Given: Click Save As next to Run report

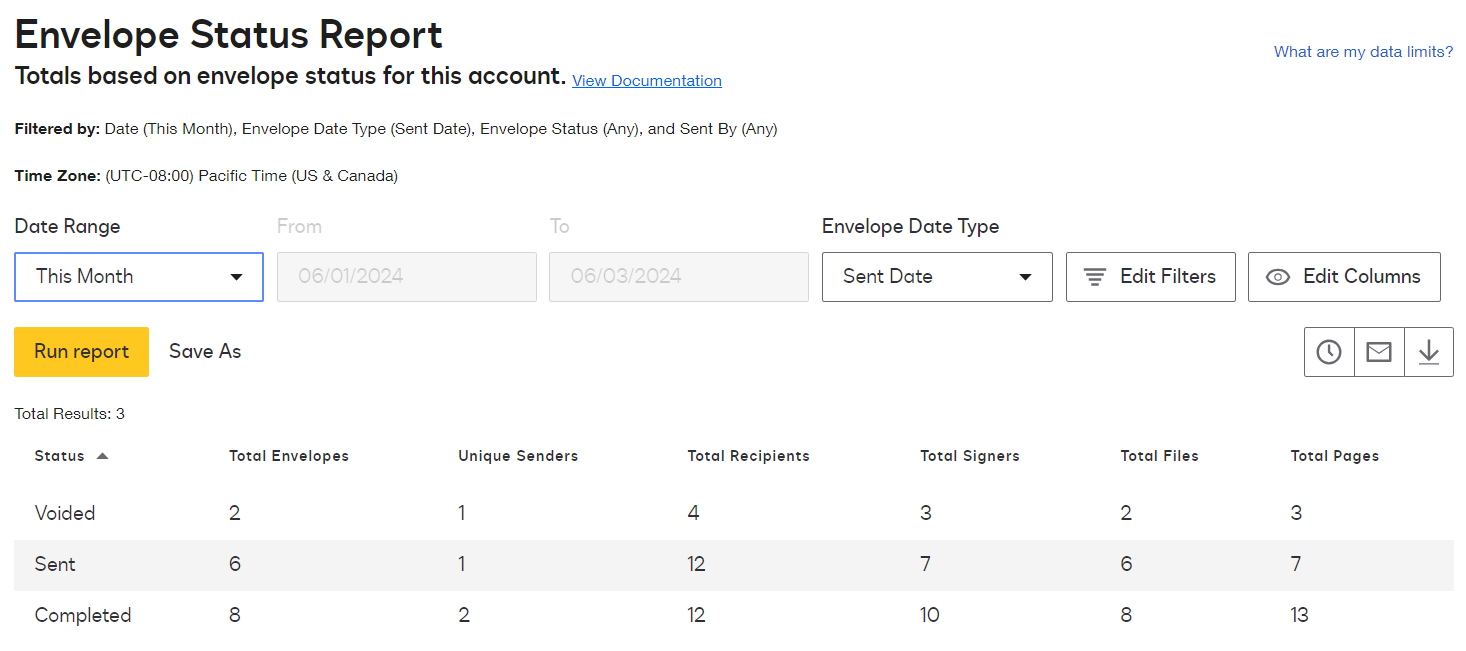Looking at the screenshot, I should 205,352.
